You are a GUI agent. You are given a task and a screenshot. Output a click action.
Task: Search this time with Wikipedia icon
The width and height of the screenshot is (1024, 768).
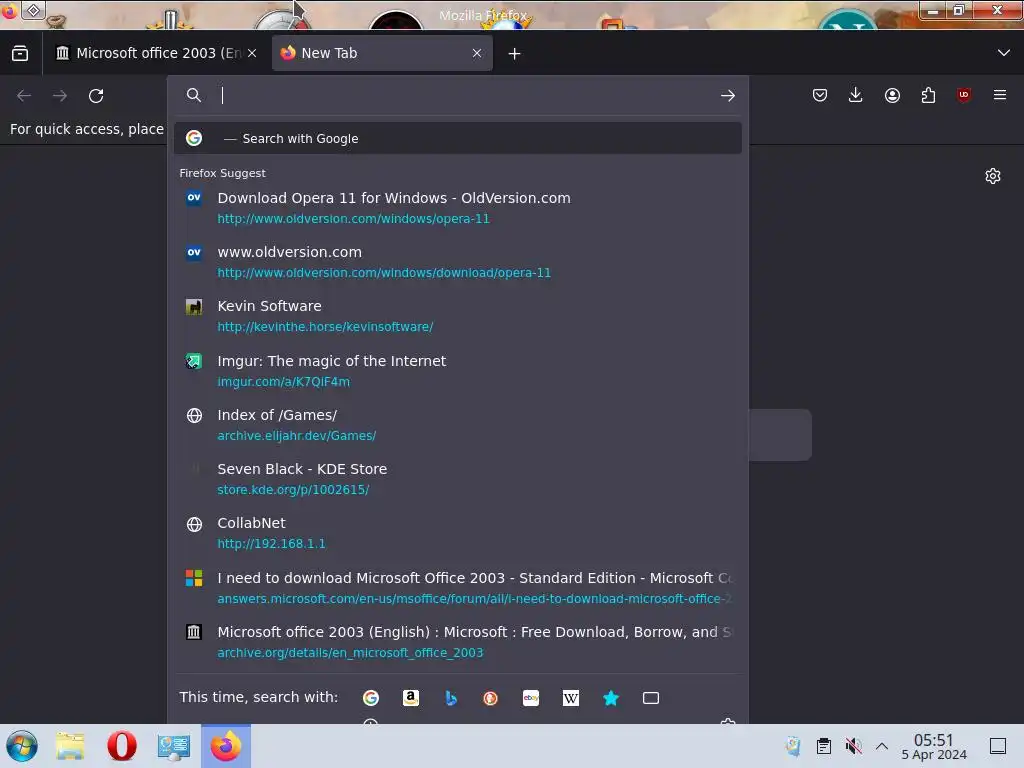[571, 698]
